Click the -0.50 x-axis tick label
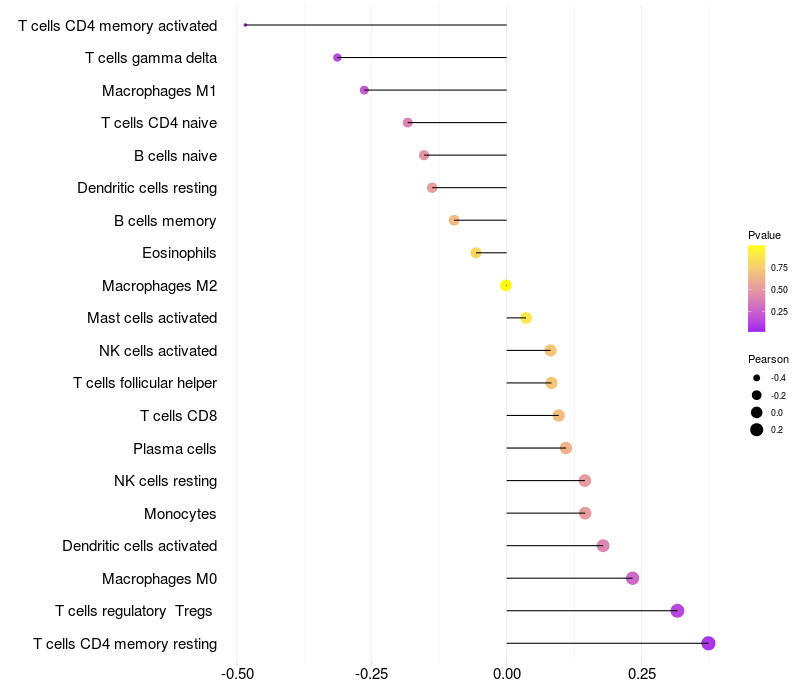The width and height of the screenshot is (800, 700). 236,673
